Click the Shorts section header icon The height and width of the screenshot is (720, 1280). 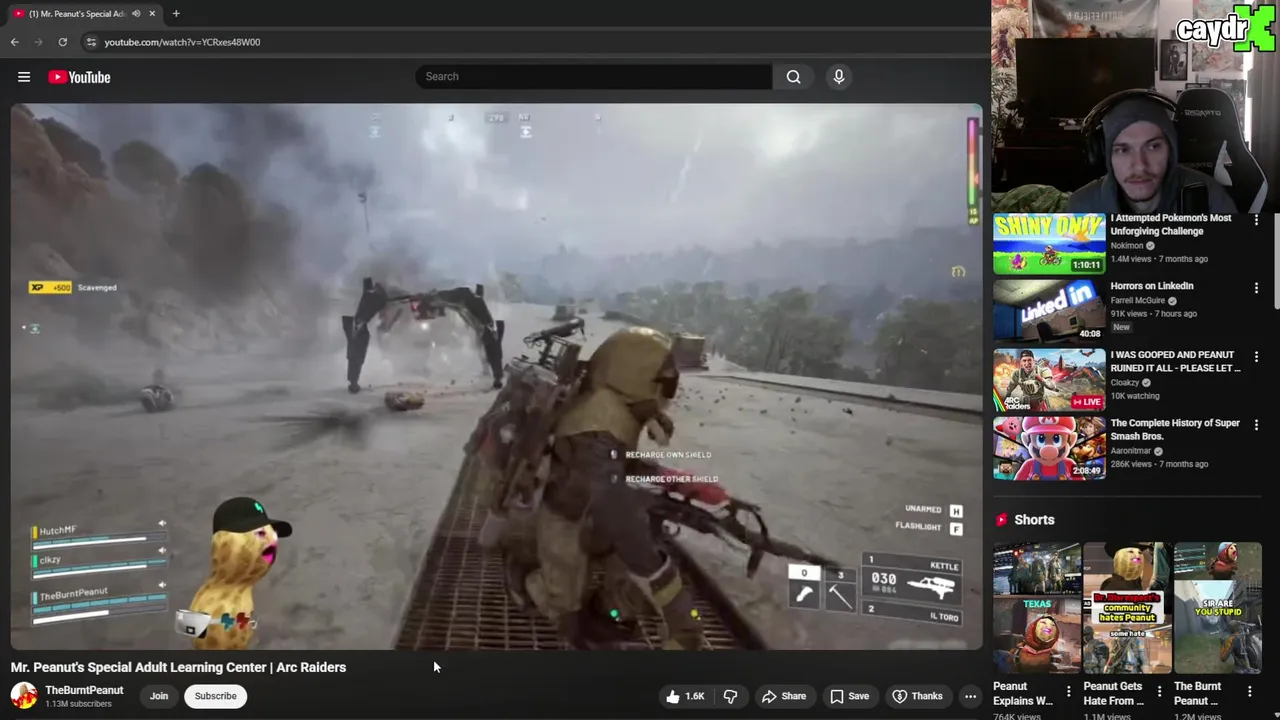pyautogui.click(x=1001, y=520)
